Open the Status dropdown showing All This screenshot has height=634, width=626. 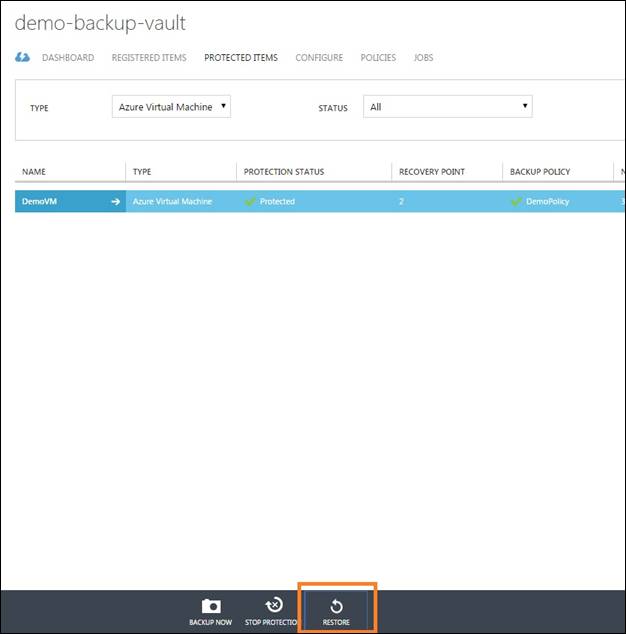coord(448,107)
